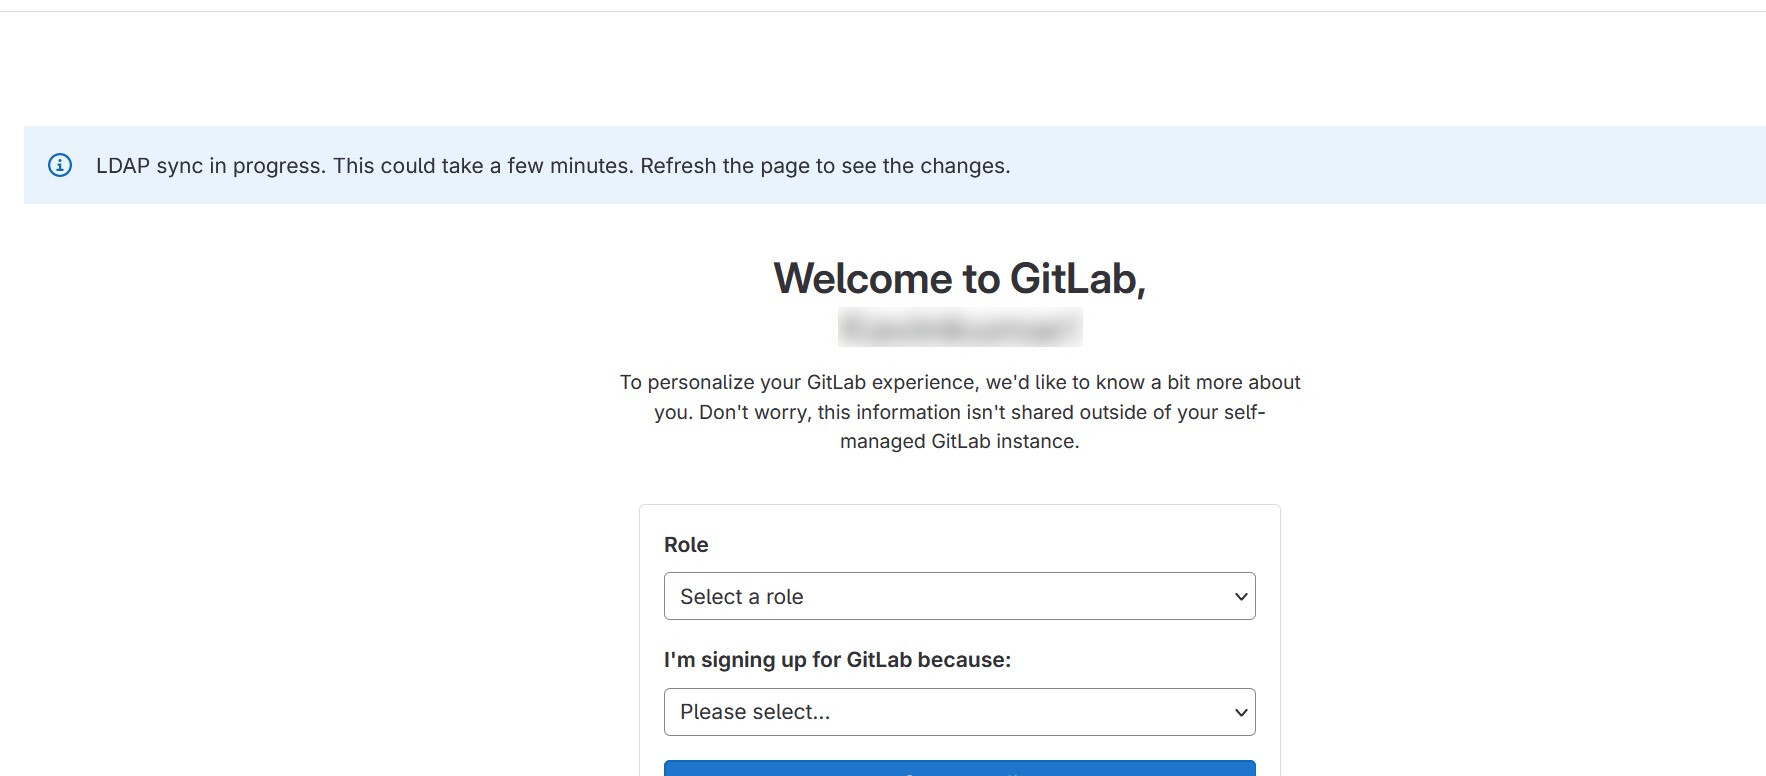Image resolution: width=1766 pixels, height=776 pixels.
Task: Click the info icon in the LDAP banner
Action: (x=60, y=165)
